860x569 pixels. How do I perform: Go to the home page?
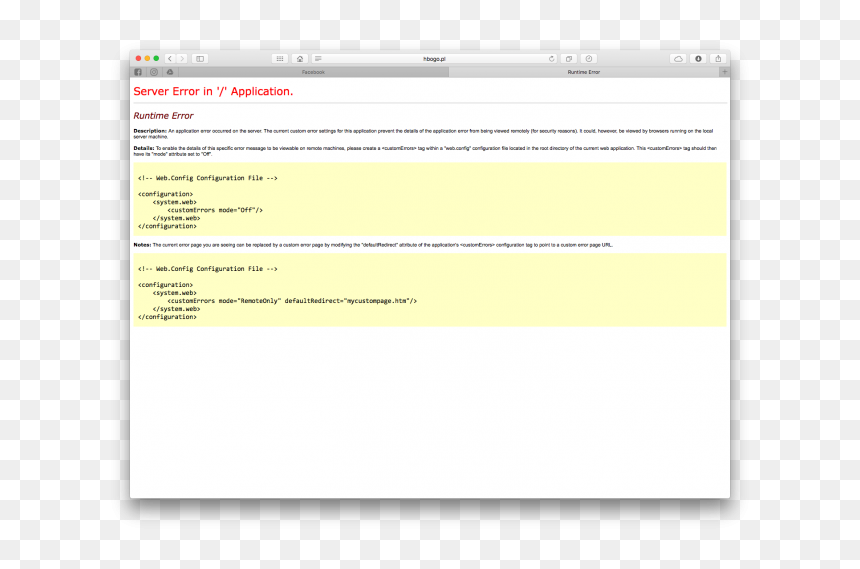(299, 59)
